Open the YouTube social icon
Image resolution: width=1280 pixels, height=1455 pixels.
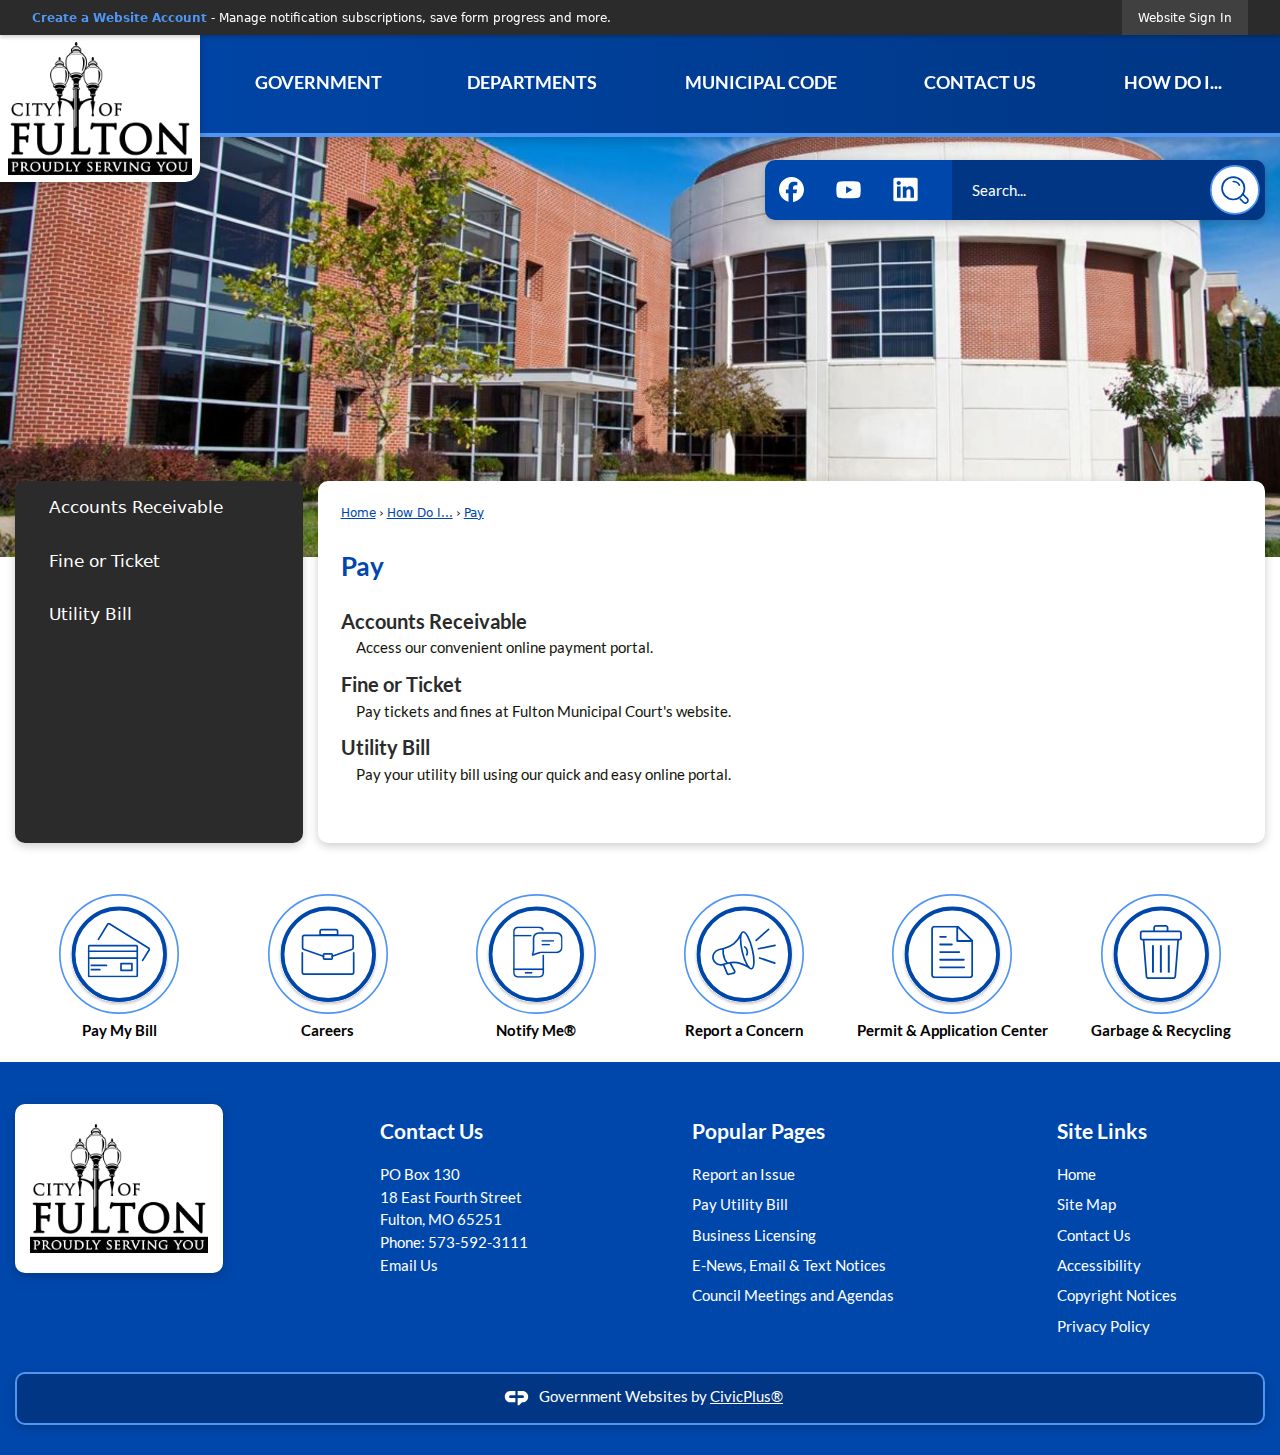(x=848, y=190)
